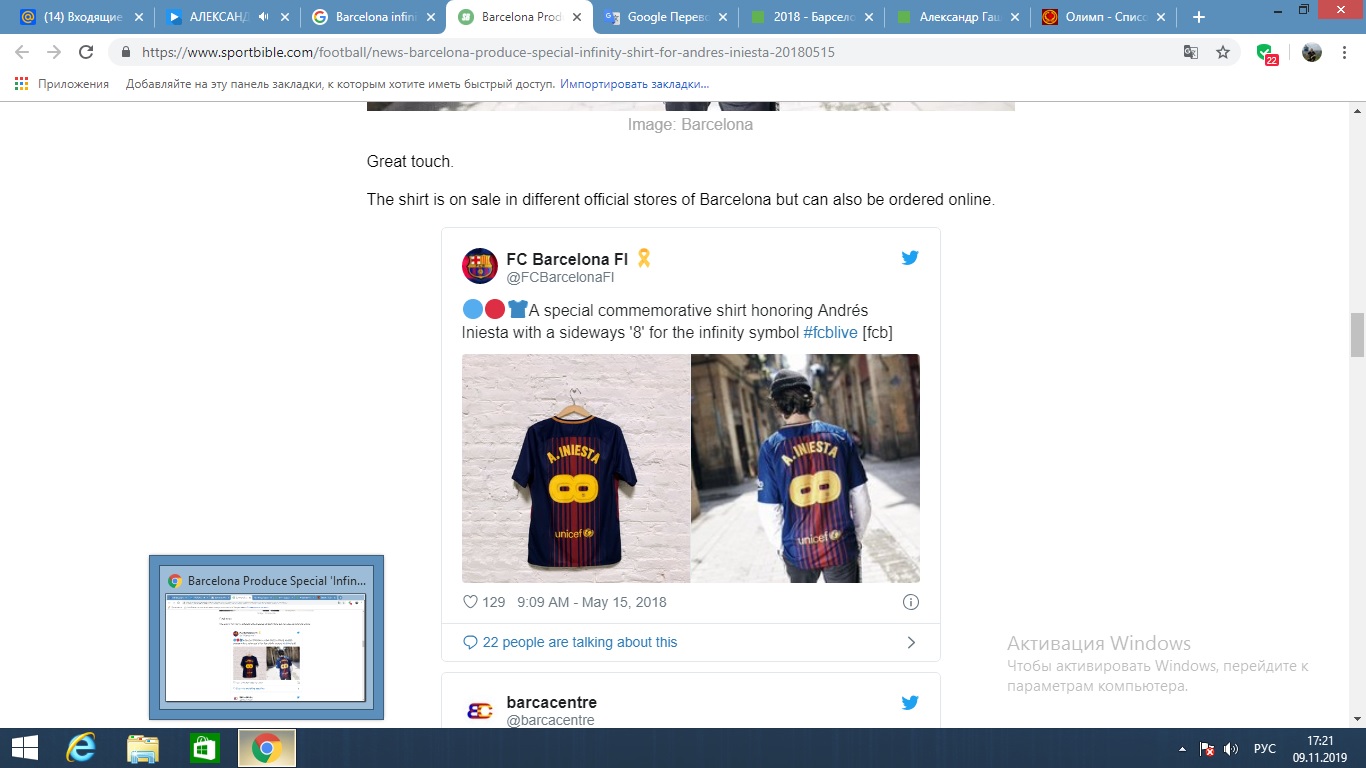
Task: Click the Twitter bird icon on the FC Barcelona FI tweet
Action: pos(910,258)
